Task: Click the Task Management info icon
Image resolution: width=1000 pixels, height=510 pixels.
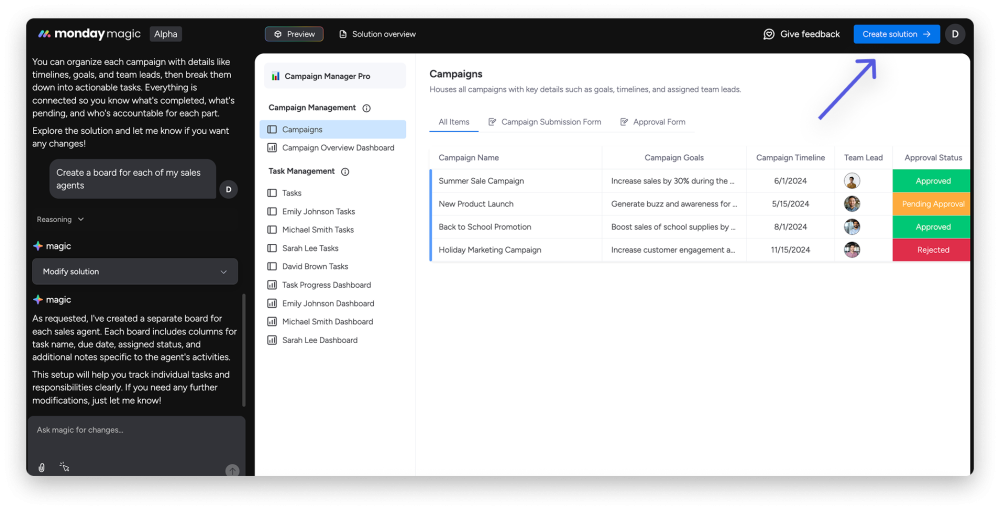Action: (x=345, y=171)
